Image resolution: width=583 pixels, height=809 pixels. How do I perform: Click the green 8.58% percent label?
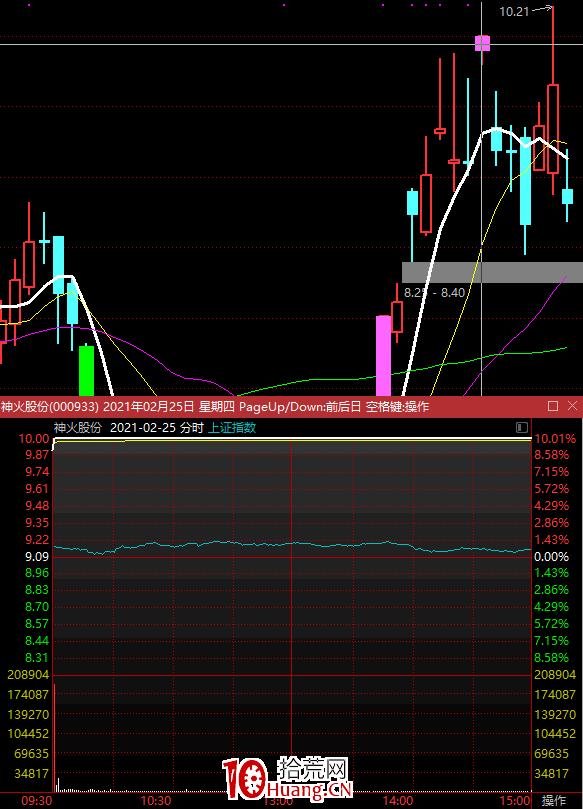(x=552, y=658)
